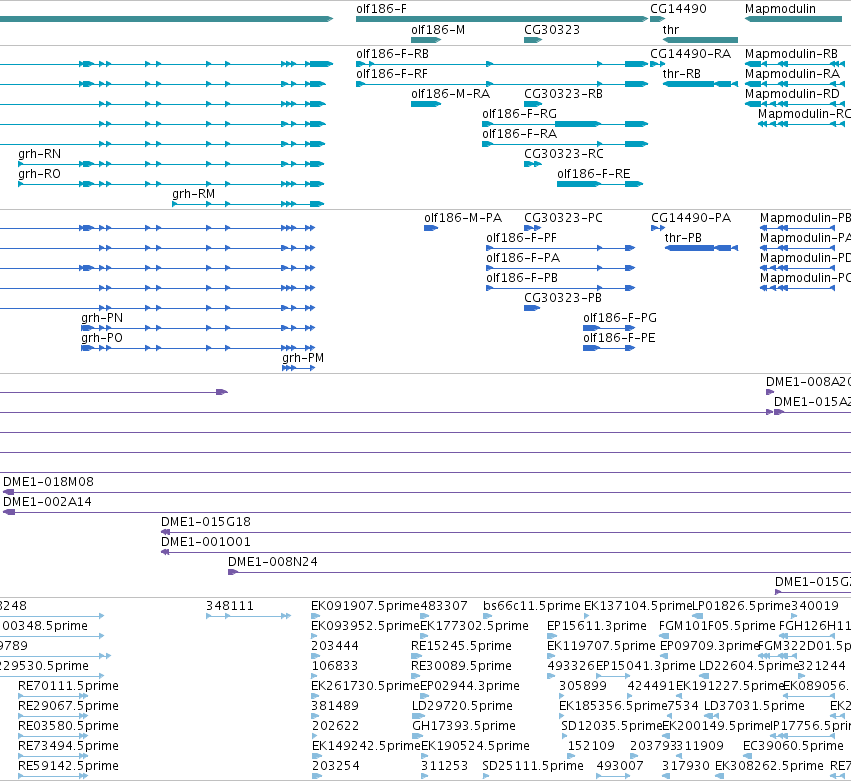851x781 pixels.
Task: Select EST label RE73494.5prime
Action: [68, 747]
